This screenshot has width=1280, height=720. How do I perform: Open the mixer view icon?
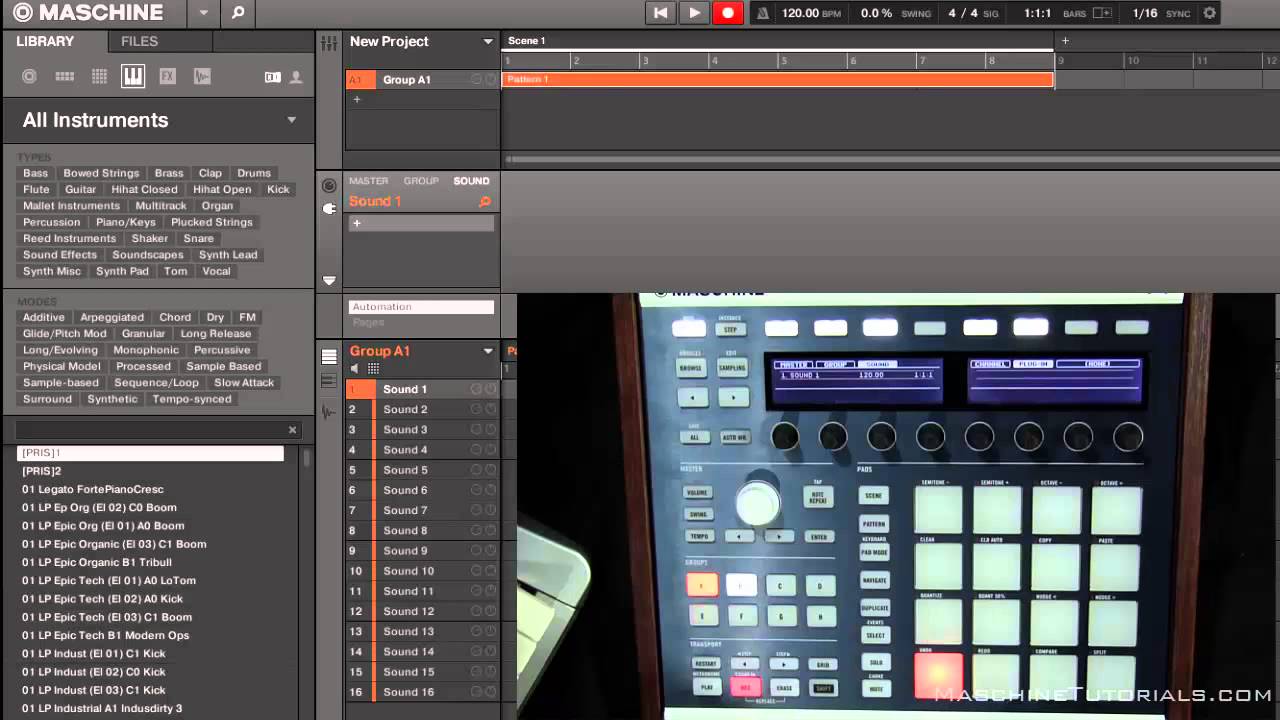[x=328, y=43]
